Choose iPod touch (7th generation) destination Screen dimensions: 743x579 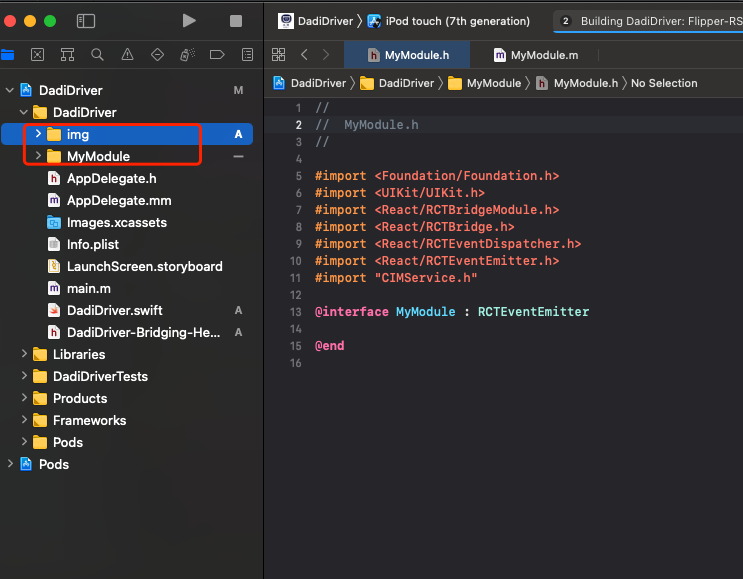(x=449, y=21)
